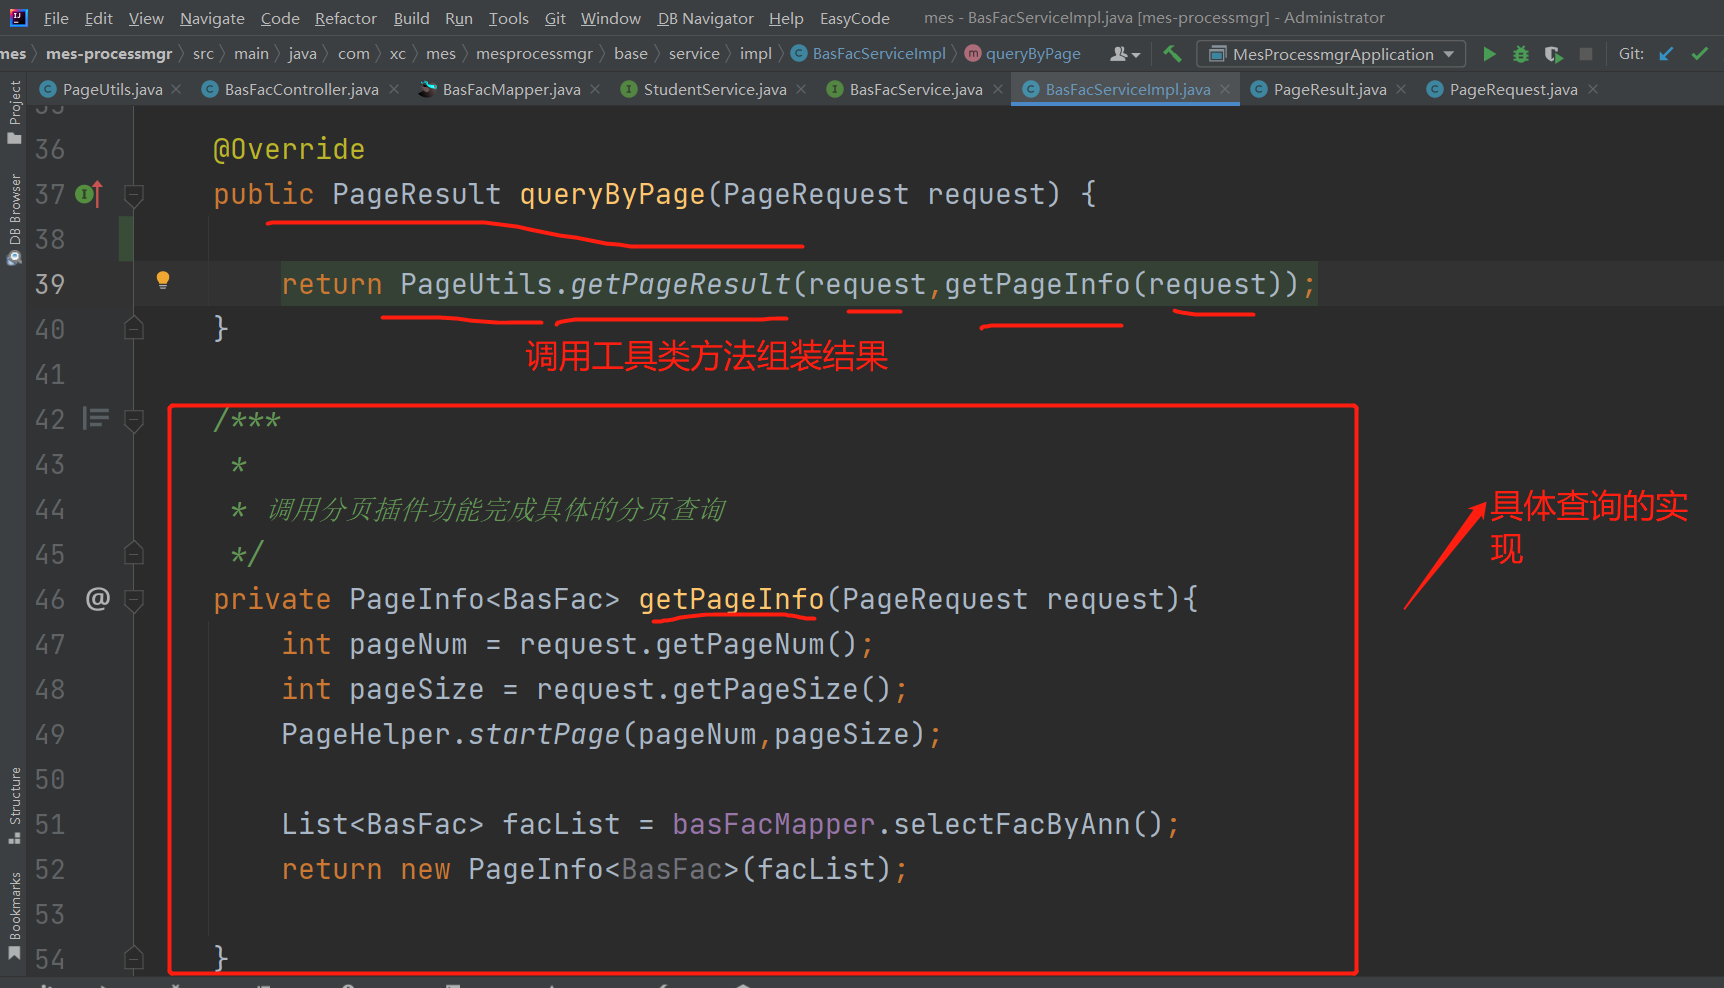This screenshot has width=1724, height=988.
Task: Close the PageUtils.java tab
Action: (177, 89)
